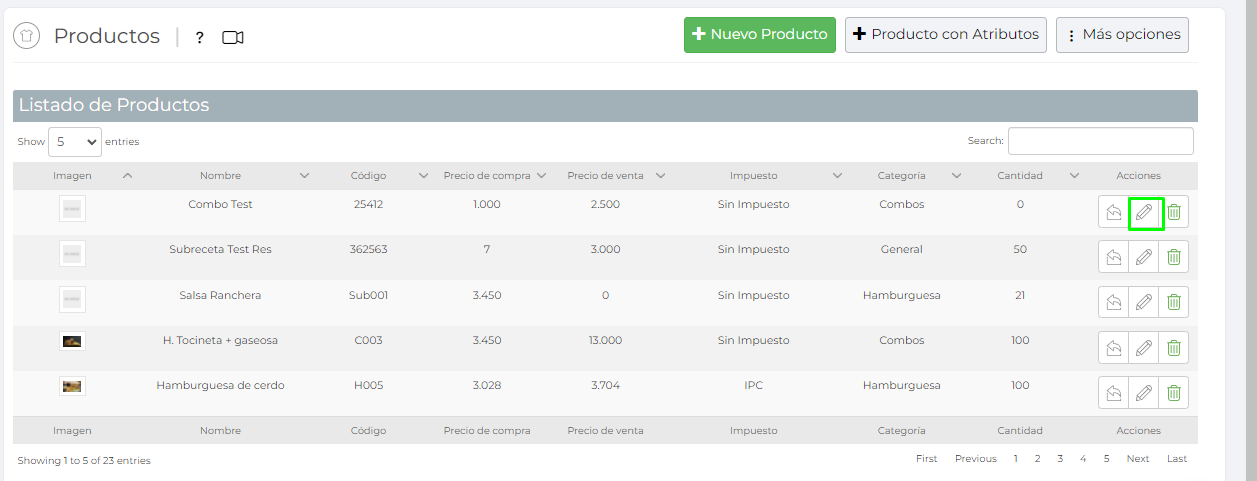Click share icon for Salsa Ranchera
Screen dimensions: 1257x481
1114,302
